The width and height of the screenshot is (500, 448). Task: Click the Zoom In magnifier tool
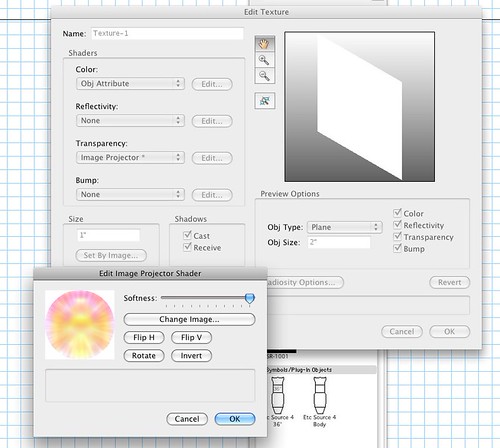pos(265,60)
